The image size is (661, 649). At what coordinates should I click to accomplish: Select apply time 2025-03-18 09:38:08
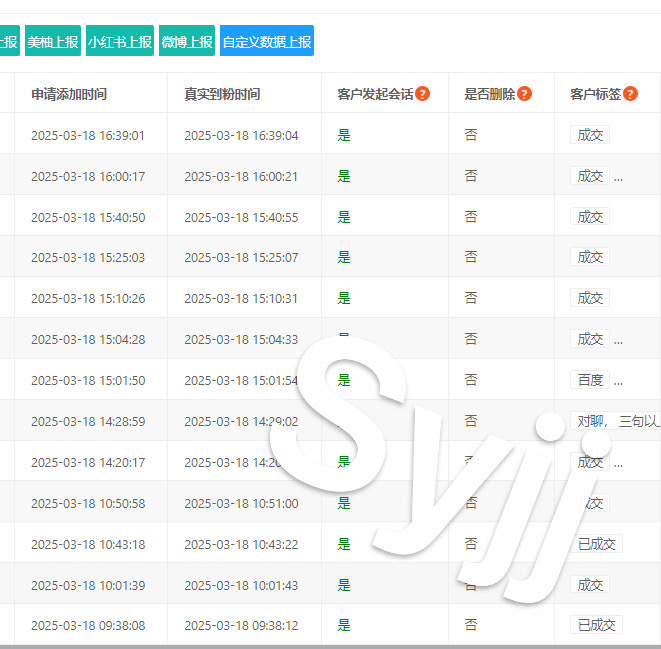pyautogui.click(x=88, y=625)
